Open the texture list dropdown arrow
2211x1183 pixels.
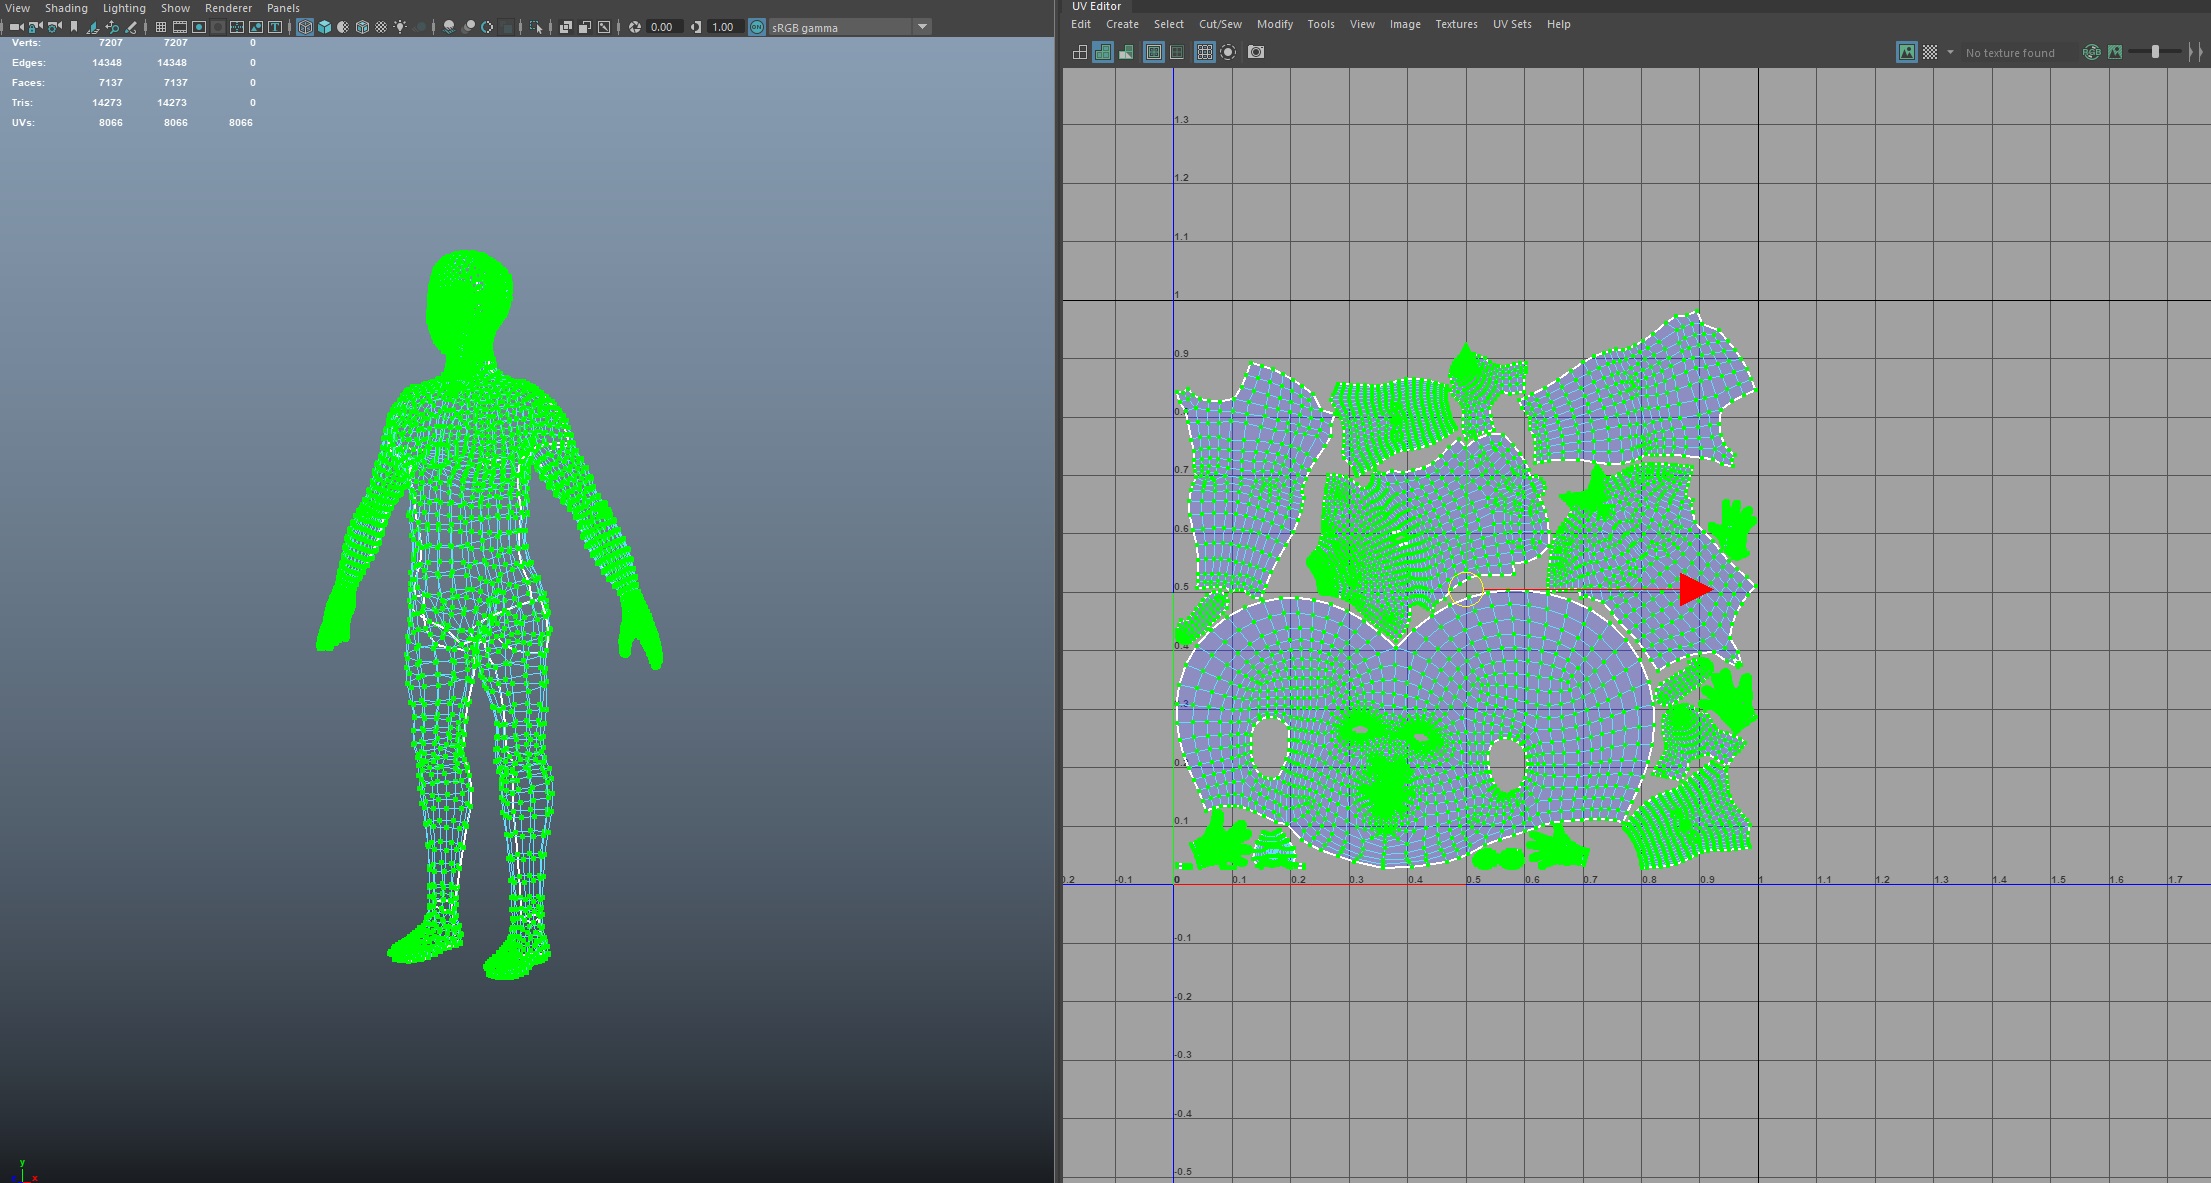point(1950,52)
